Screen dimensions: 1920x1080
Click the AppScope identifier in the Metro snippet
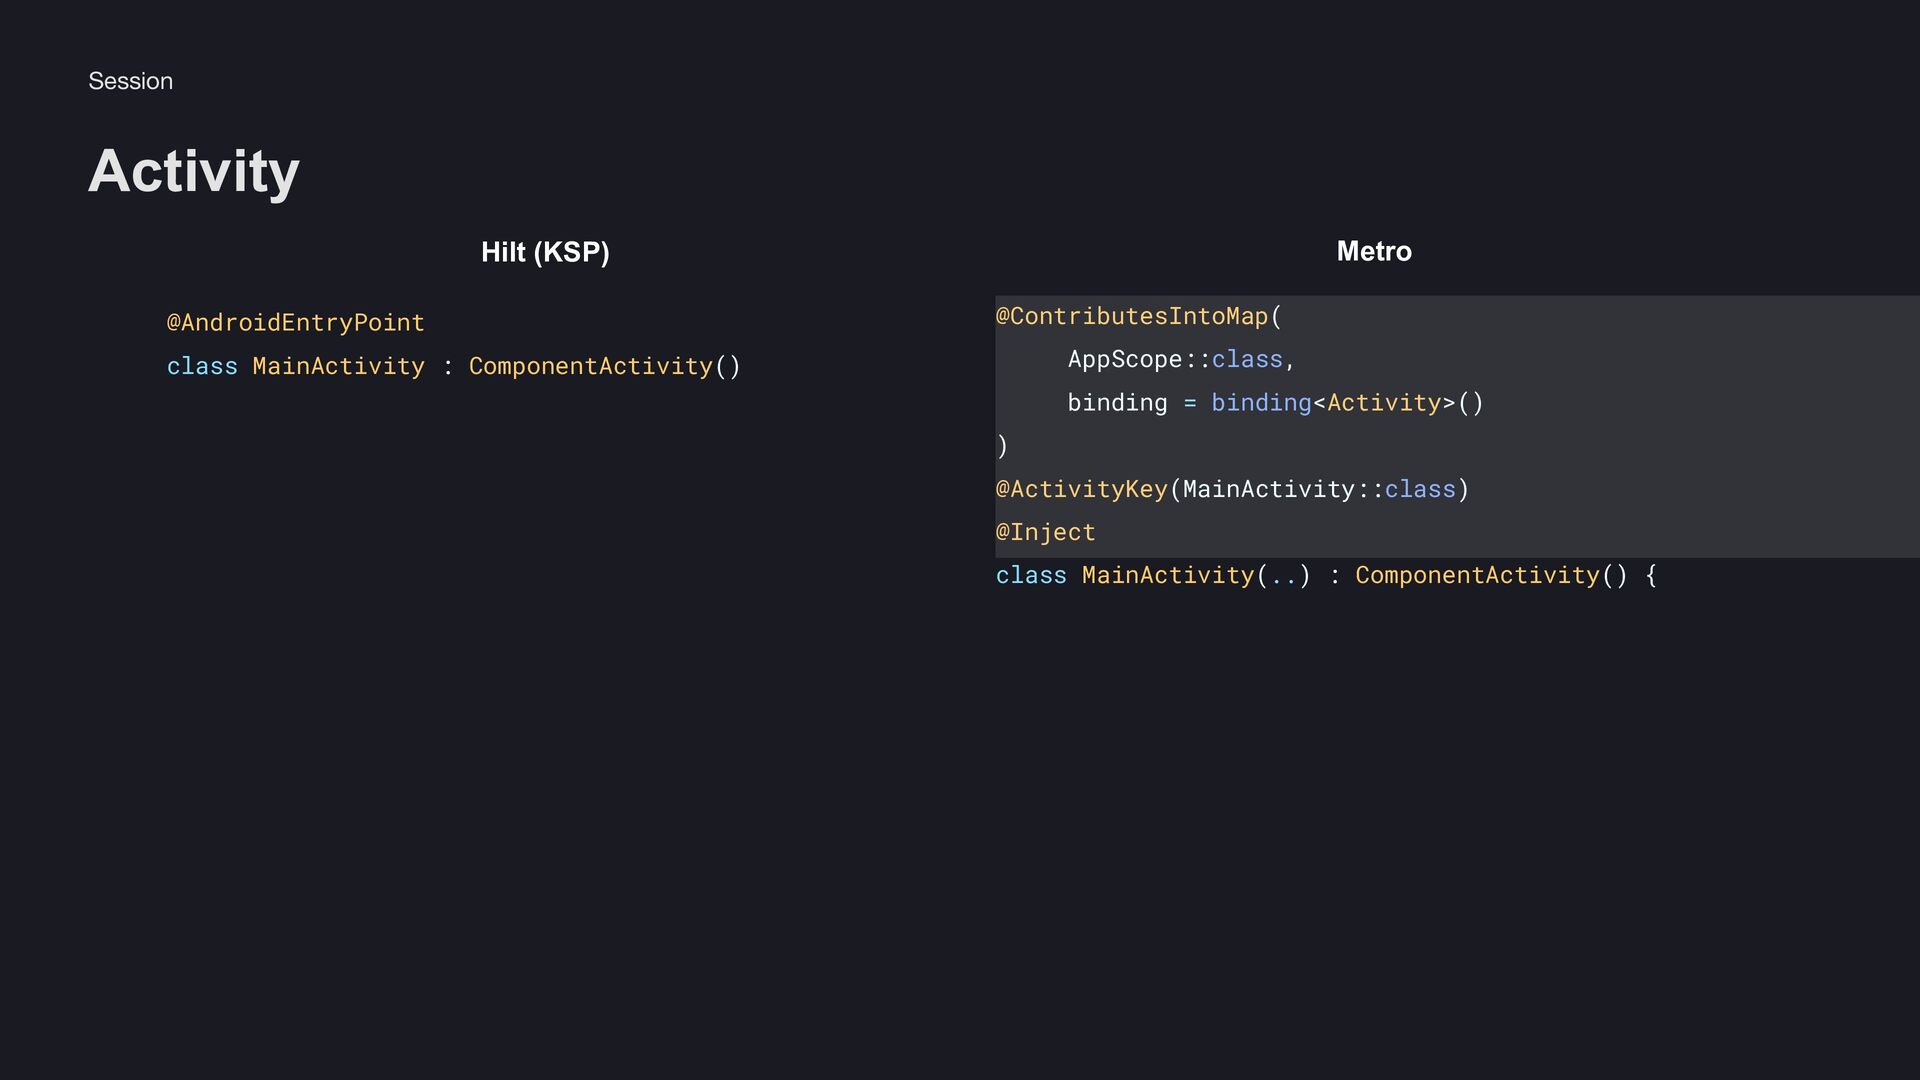1124,359
